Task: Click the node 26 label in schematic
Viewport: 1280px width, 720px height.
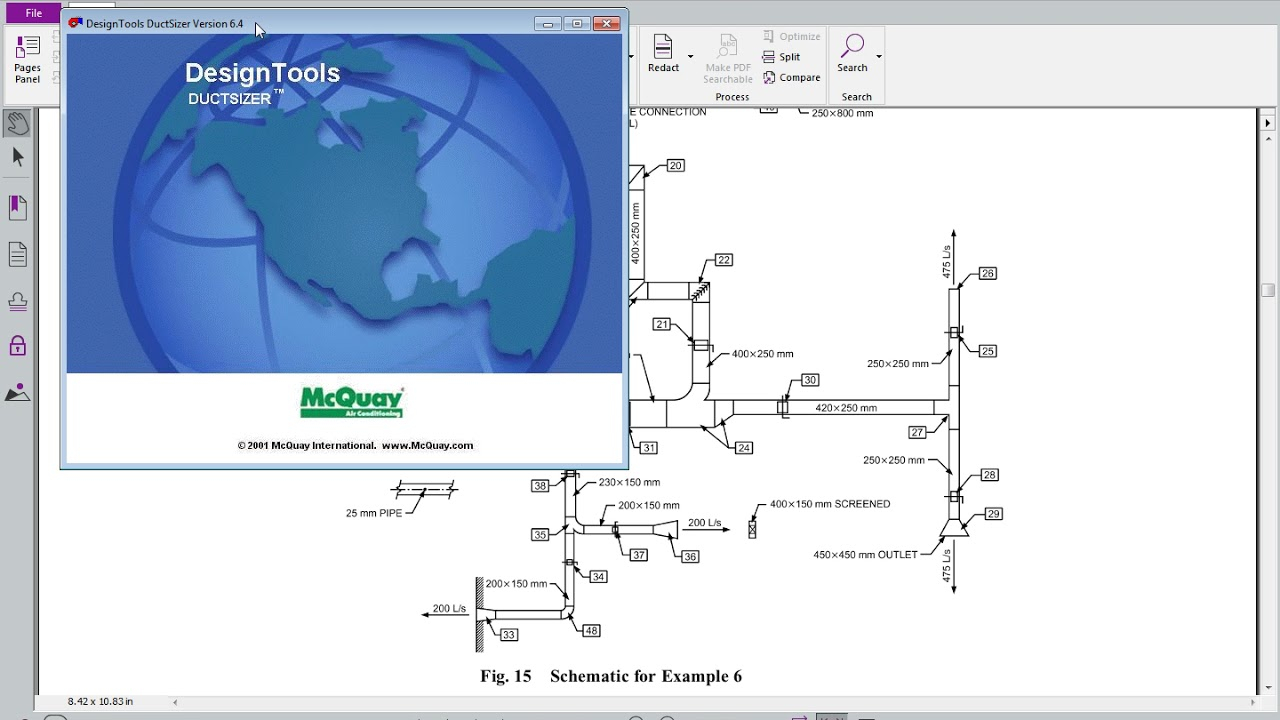Action: point(988,273)
